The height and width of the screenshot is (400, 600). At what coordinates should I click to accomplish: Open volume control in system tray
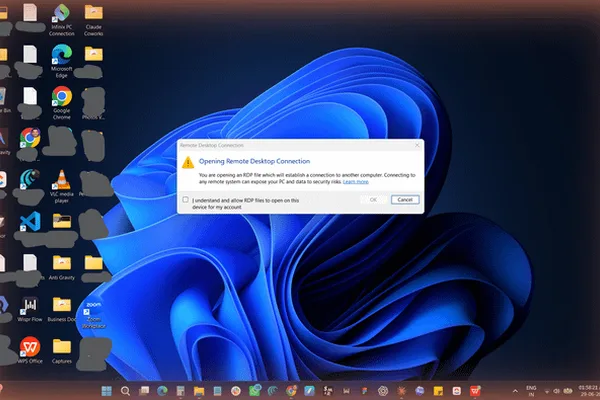point(557,391)
